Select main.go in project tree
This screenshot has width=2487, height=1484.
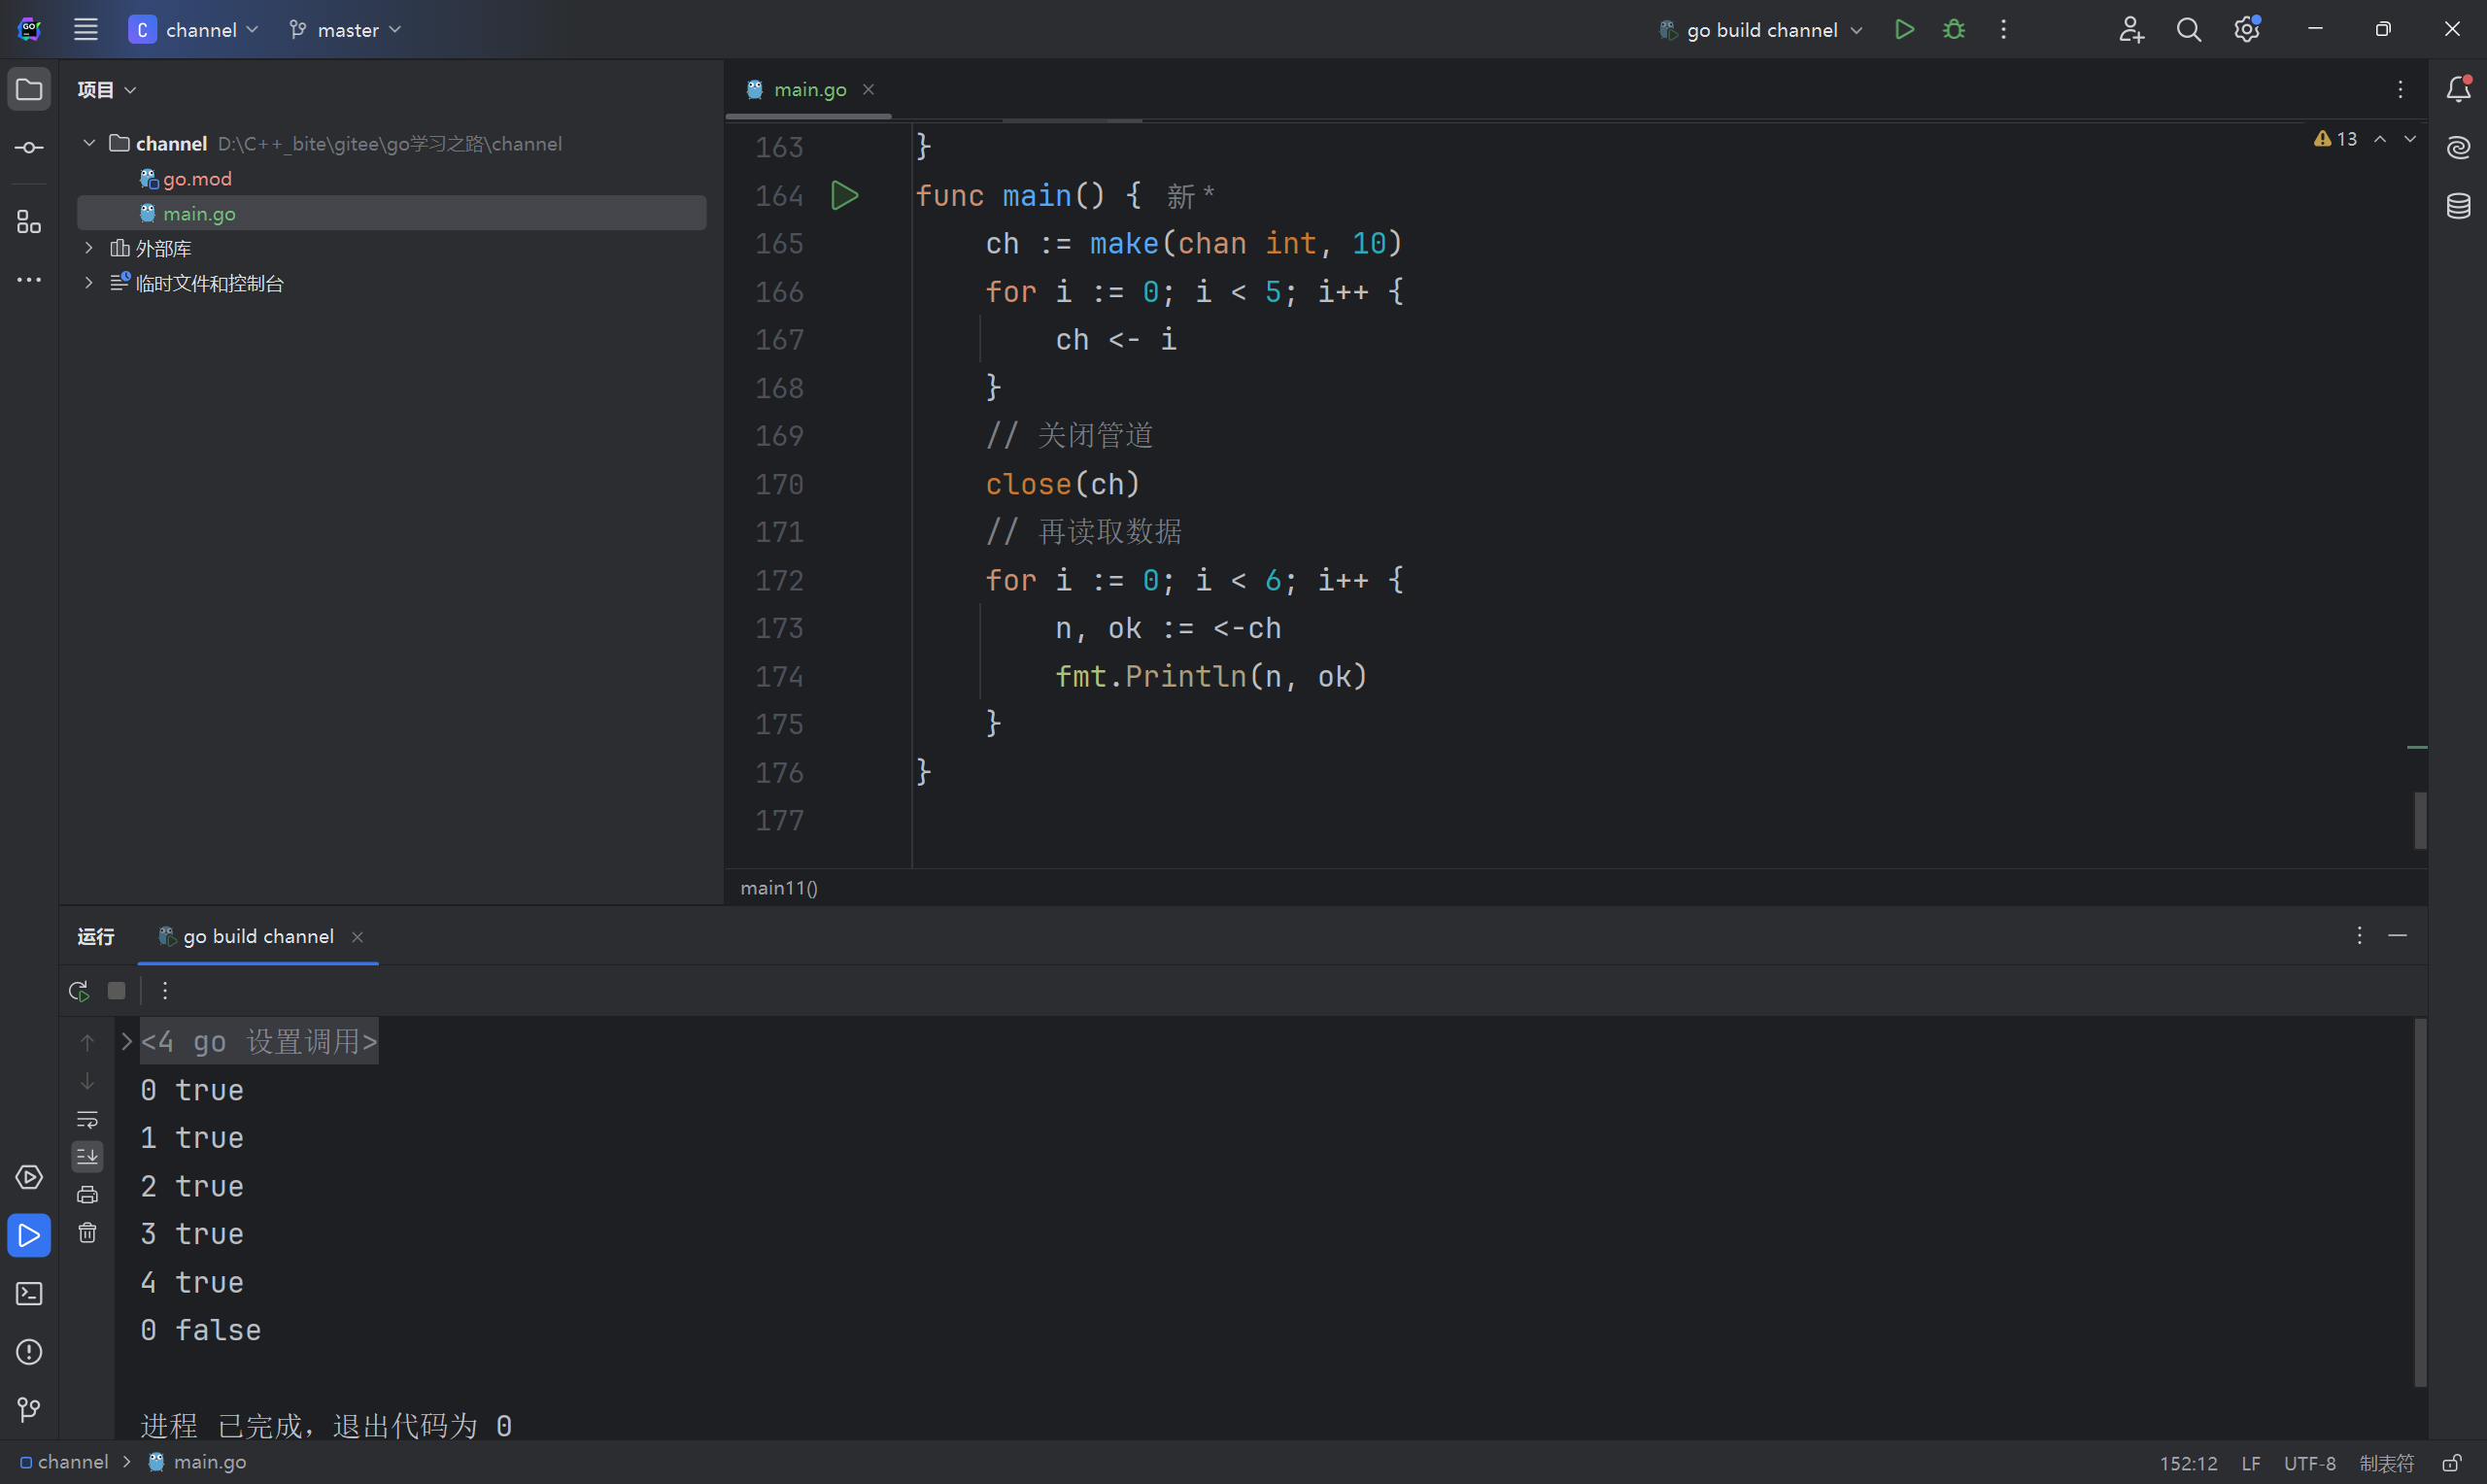coord(391,213)
